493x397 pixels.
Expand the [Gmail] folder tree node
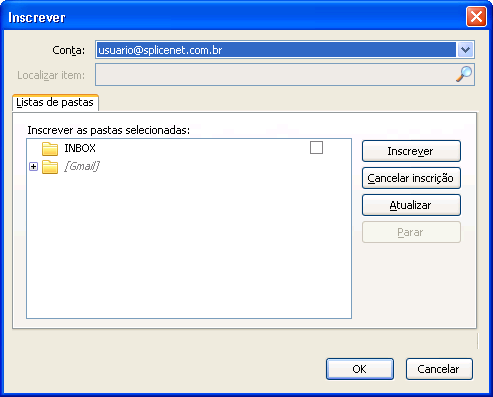[33, 166]
